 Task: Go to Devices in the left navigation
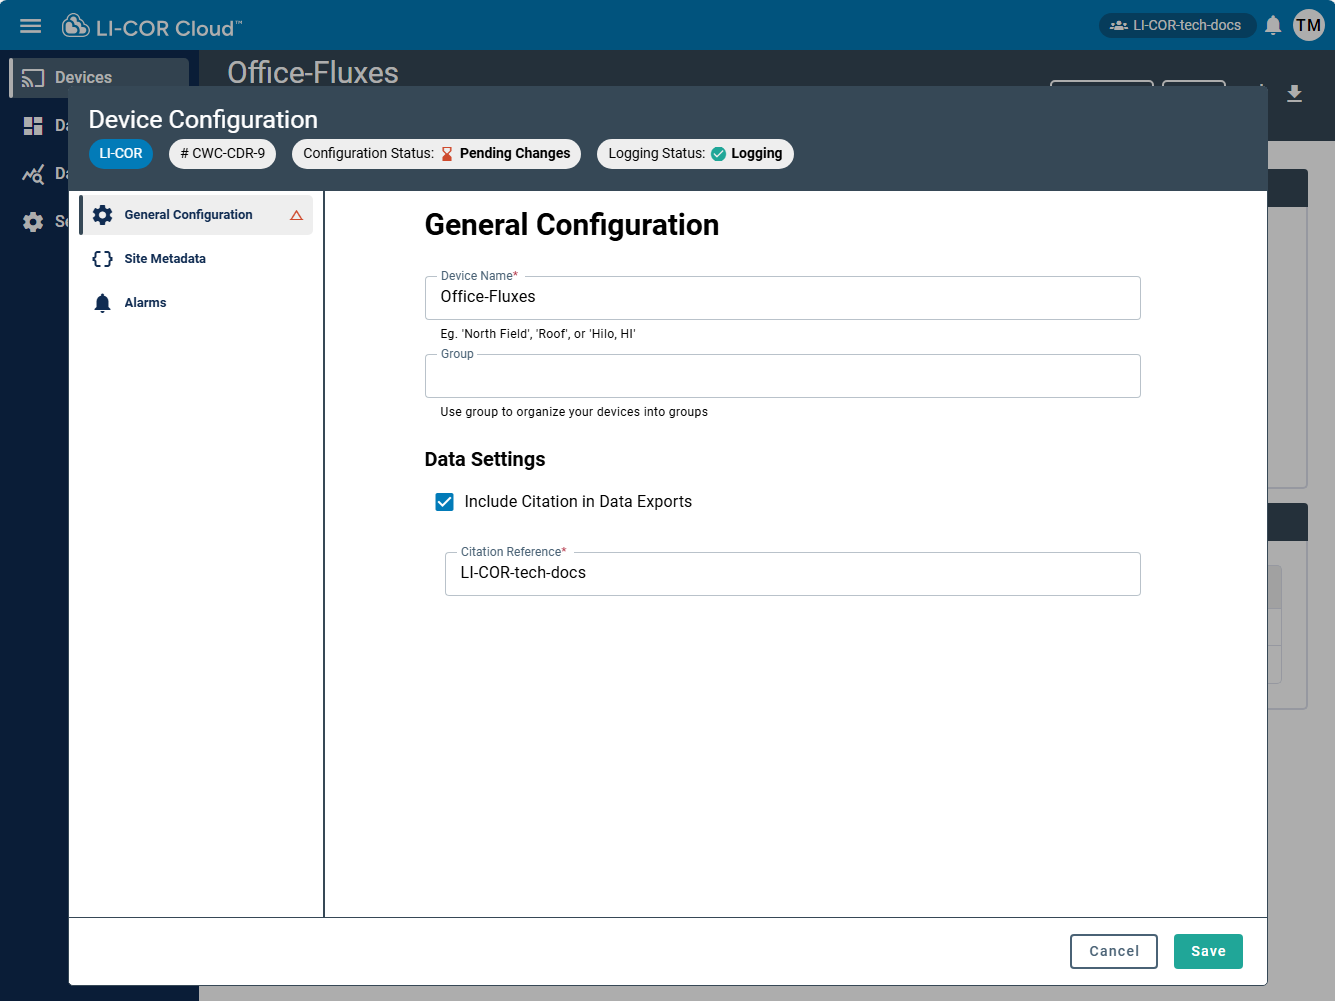[x=98, y=77]
